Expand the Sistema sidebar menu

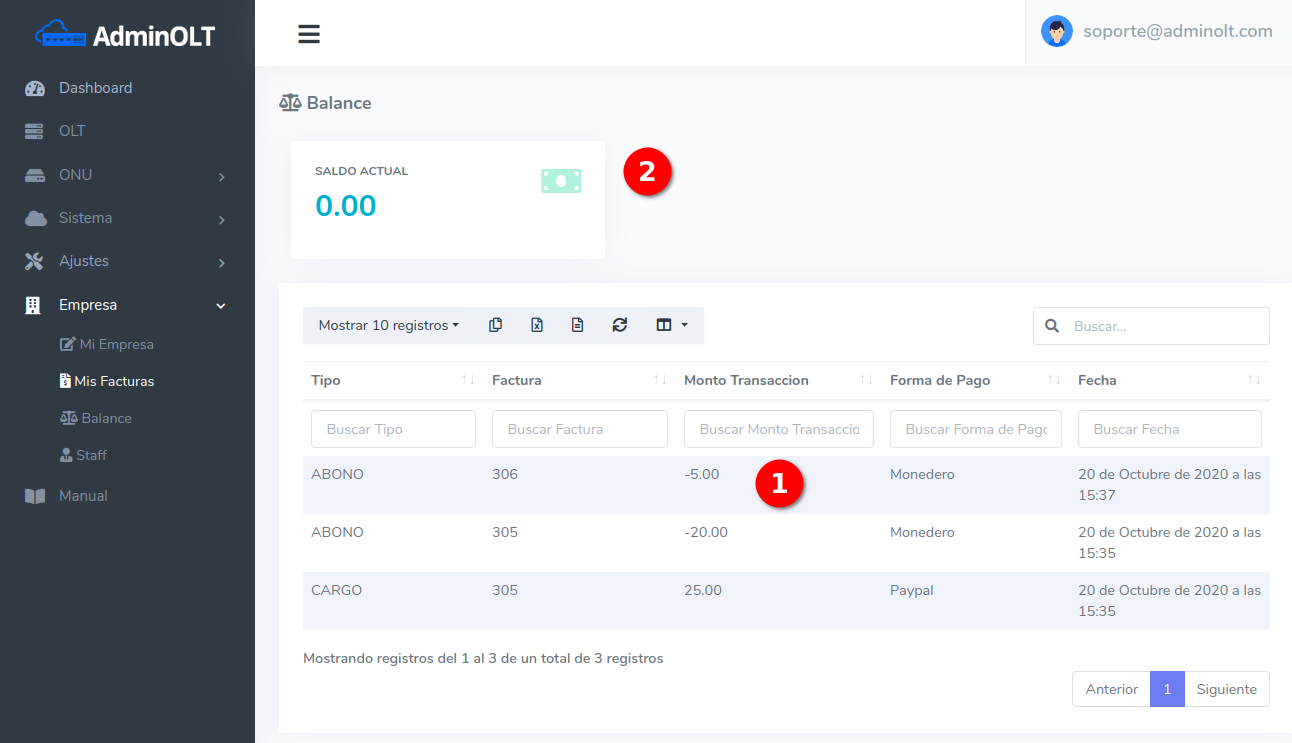[126, 218]
